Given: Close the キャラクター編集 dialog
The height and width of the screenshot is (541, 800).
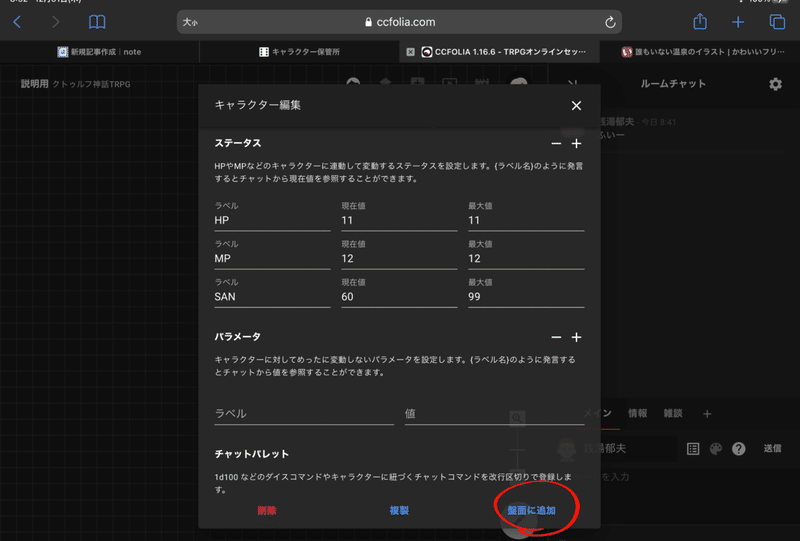Looking at the screenshot, I should (x=576, y=106).
